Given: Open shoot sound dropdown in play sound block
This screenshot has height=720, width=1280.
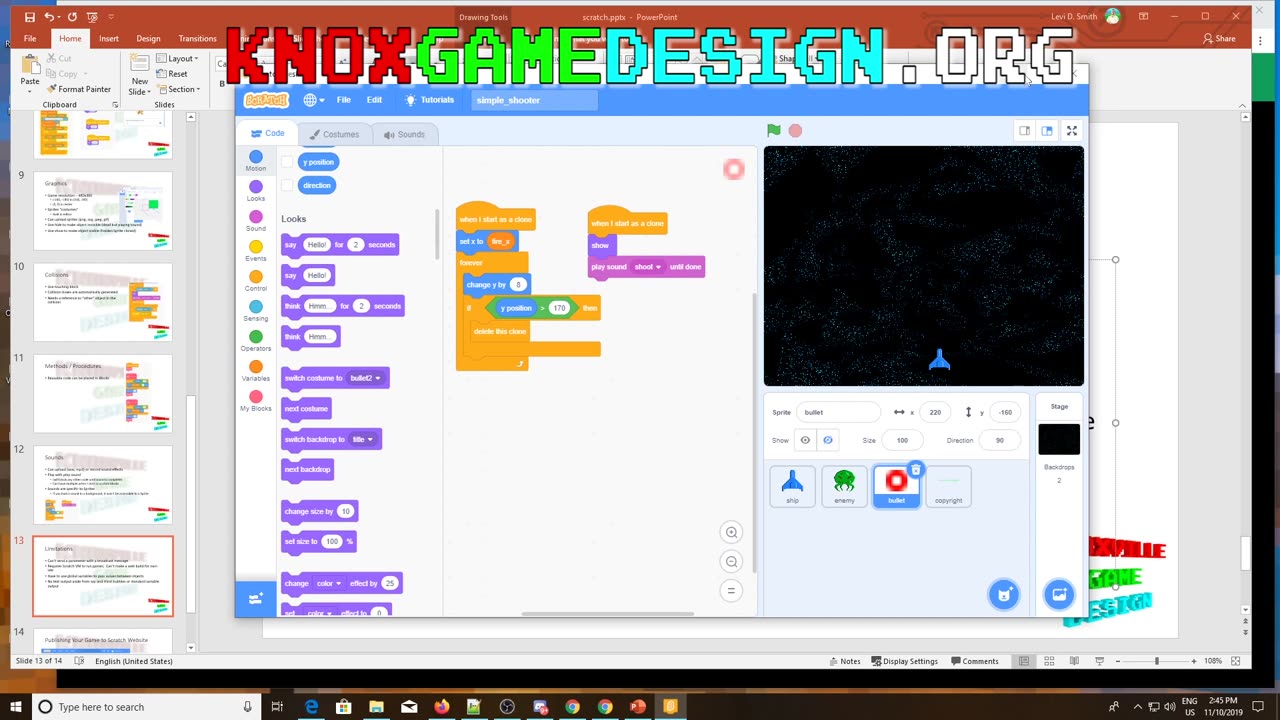Looking at the screenshot, I should (648, 267).
